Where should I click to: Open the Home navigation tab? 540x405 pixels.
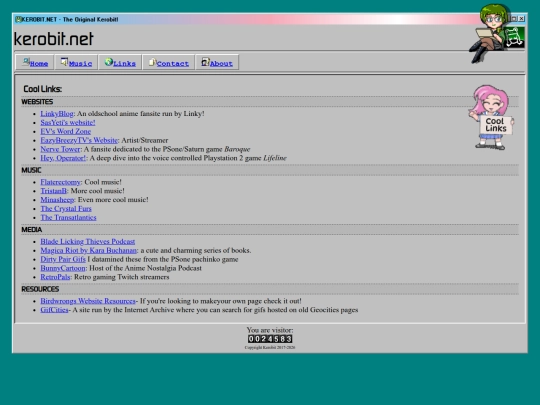click(x=34, y=62)
